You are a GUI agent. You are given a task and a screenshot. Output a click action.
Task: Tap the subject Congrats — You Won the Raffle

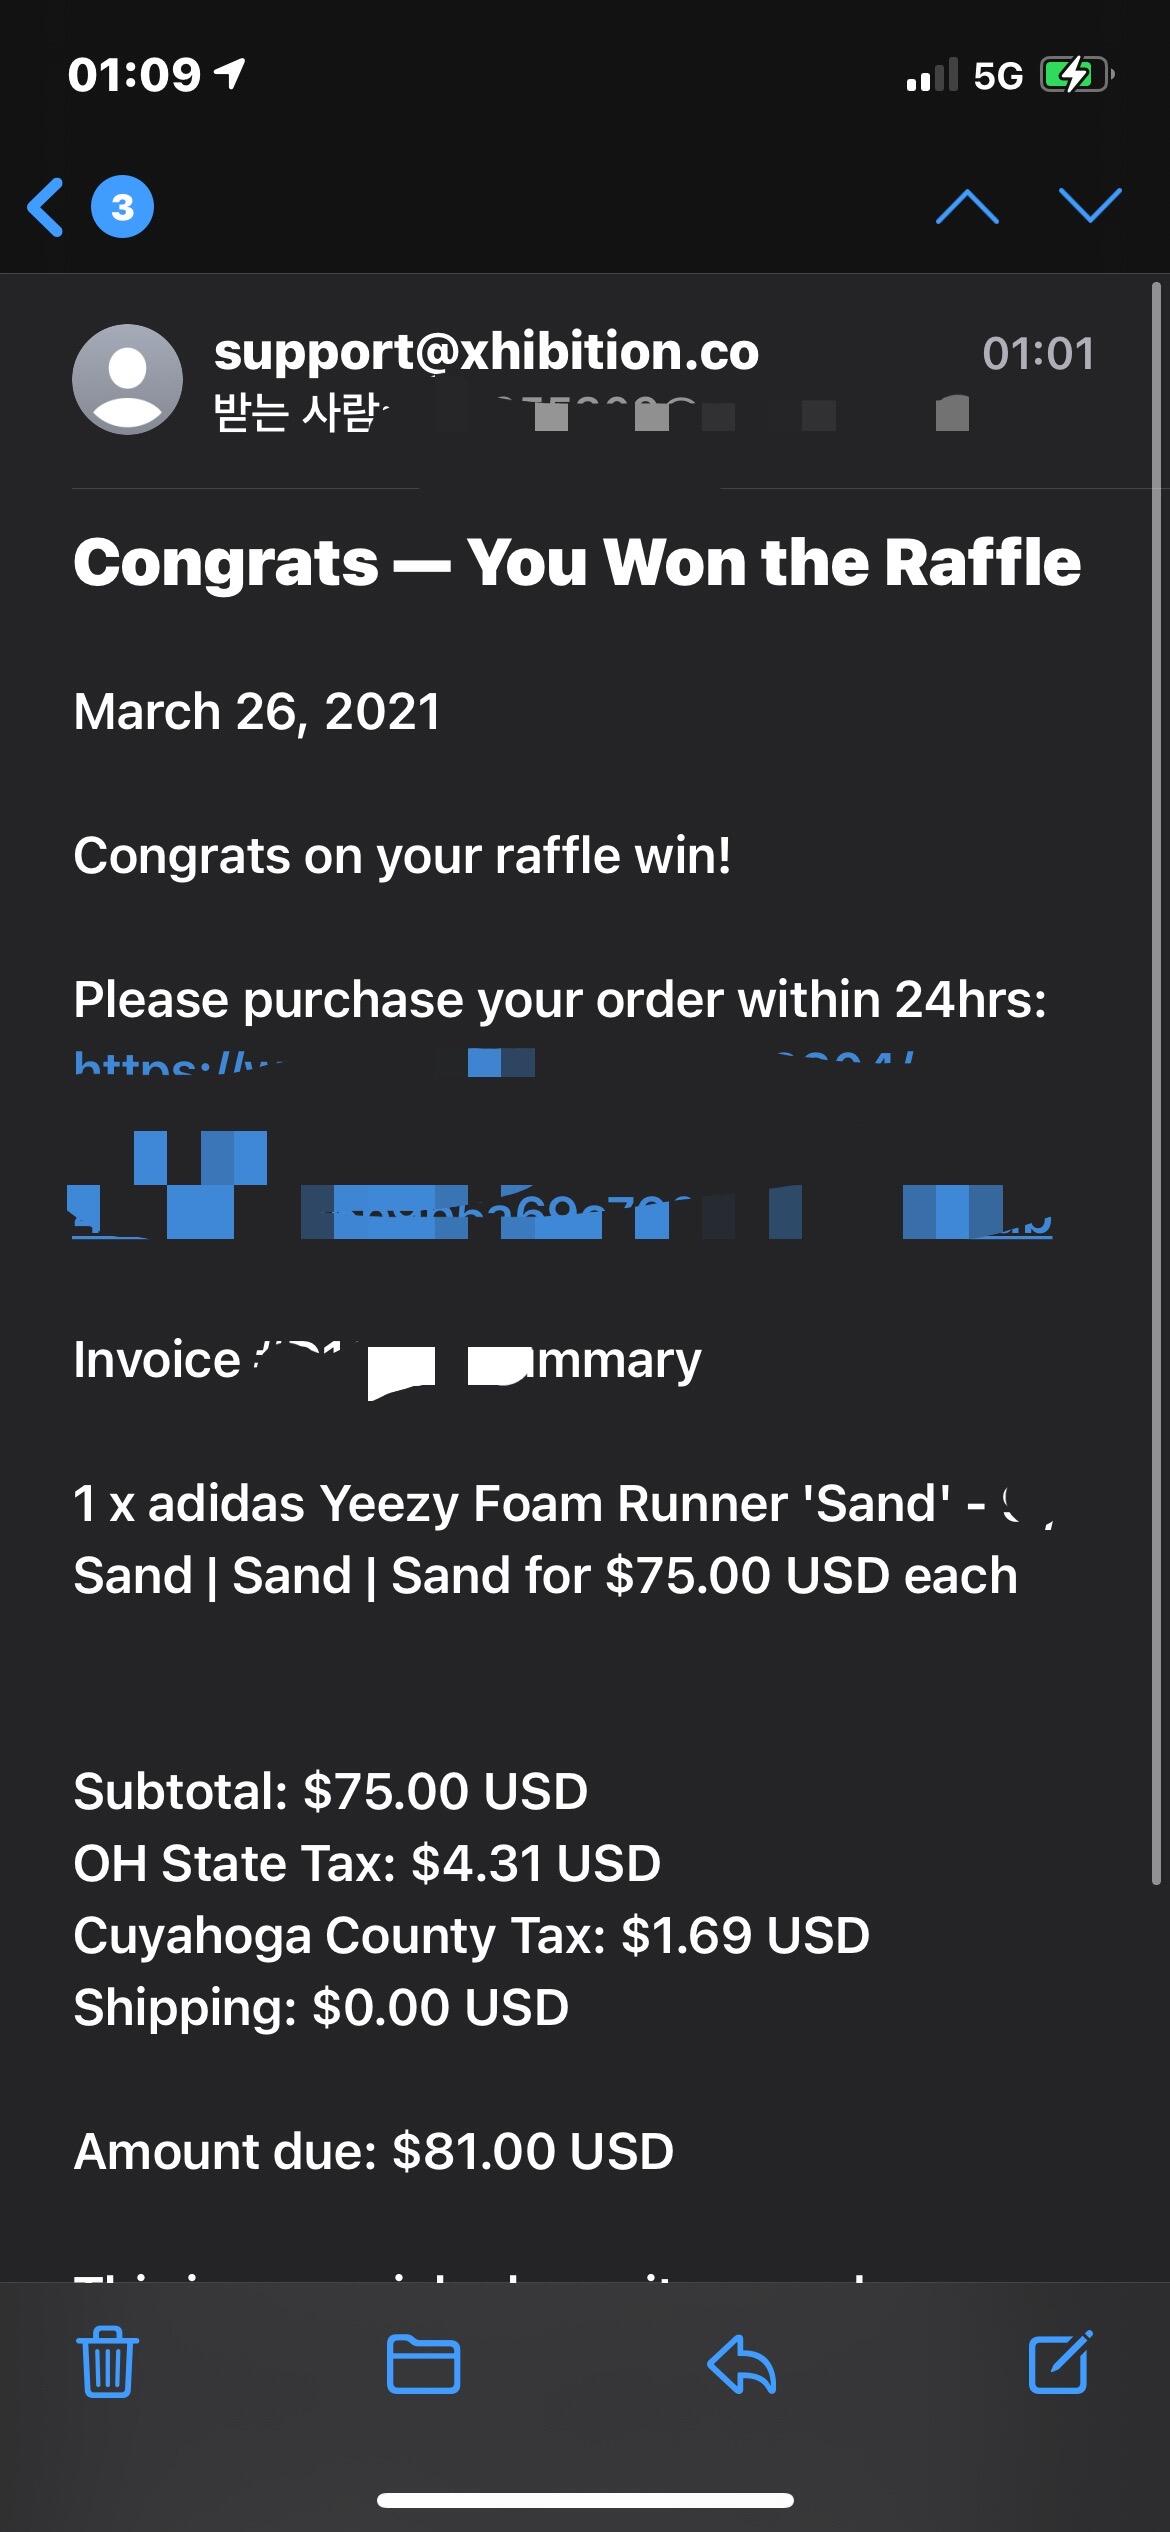click(x=577, y=562)
